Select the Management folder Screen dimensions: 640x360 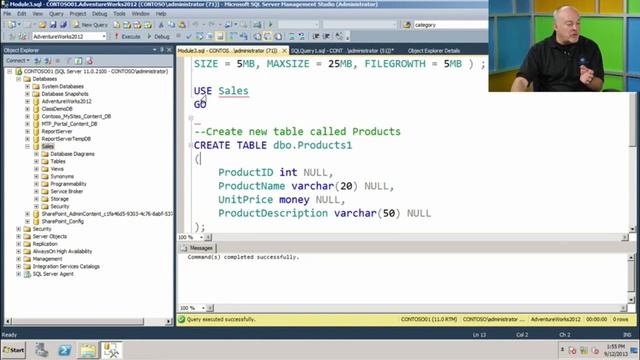click(x=47, y=259)
